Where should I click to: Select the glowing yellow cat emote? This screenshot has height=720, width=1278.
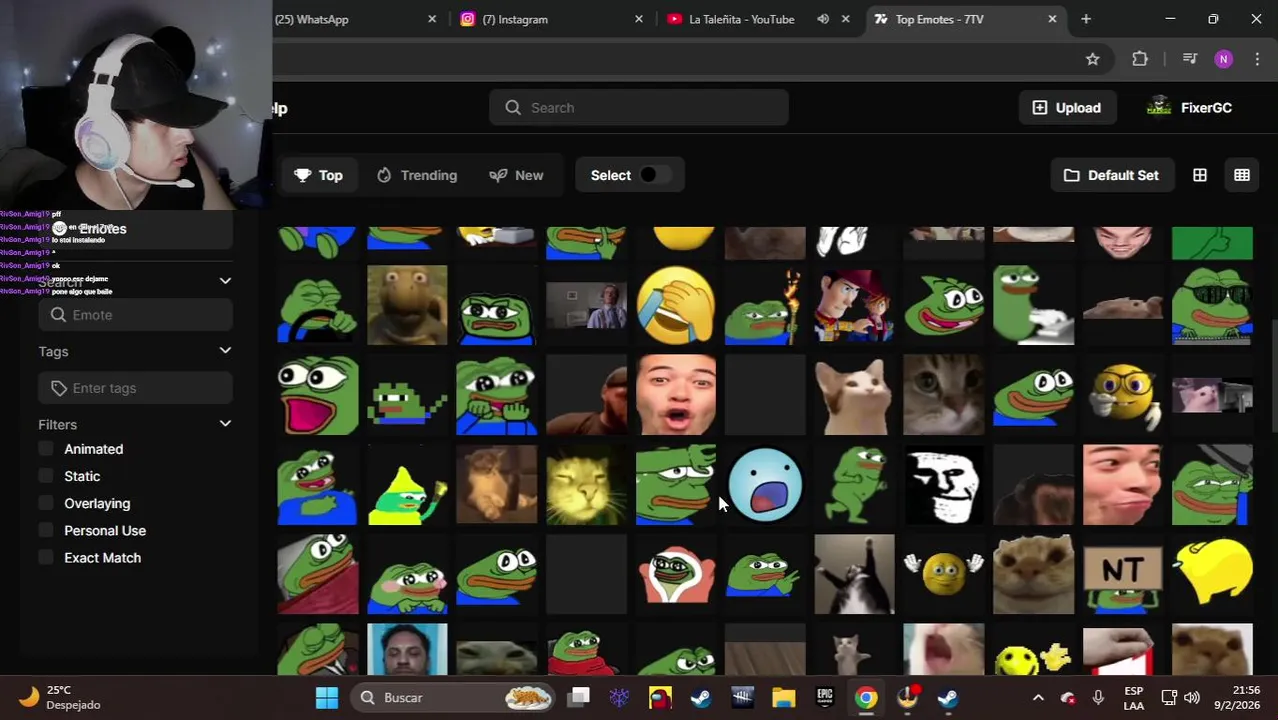[586, 485]
